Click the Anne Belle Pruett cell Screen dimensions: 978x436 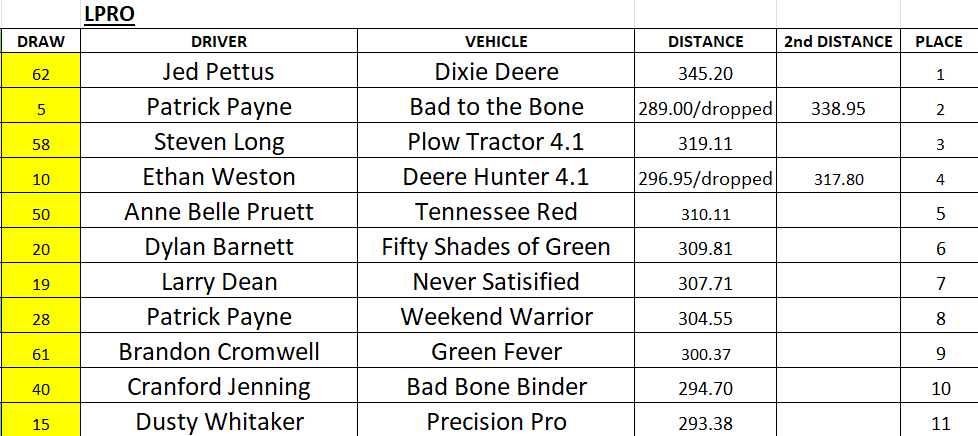[218, 213]
